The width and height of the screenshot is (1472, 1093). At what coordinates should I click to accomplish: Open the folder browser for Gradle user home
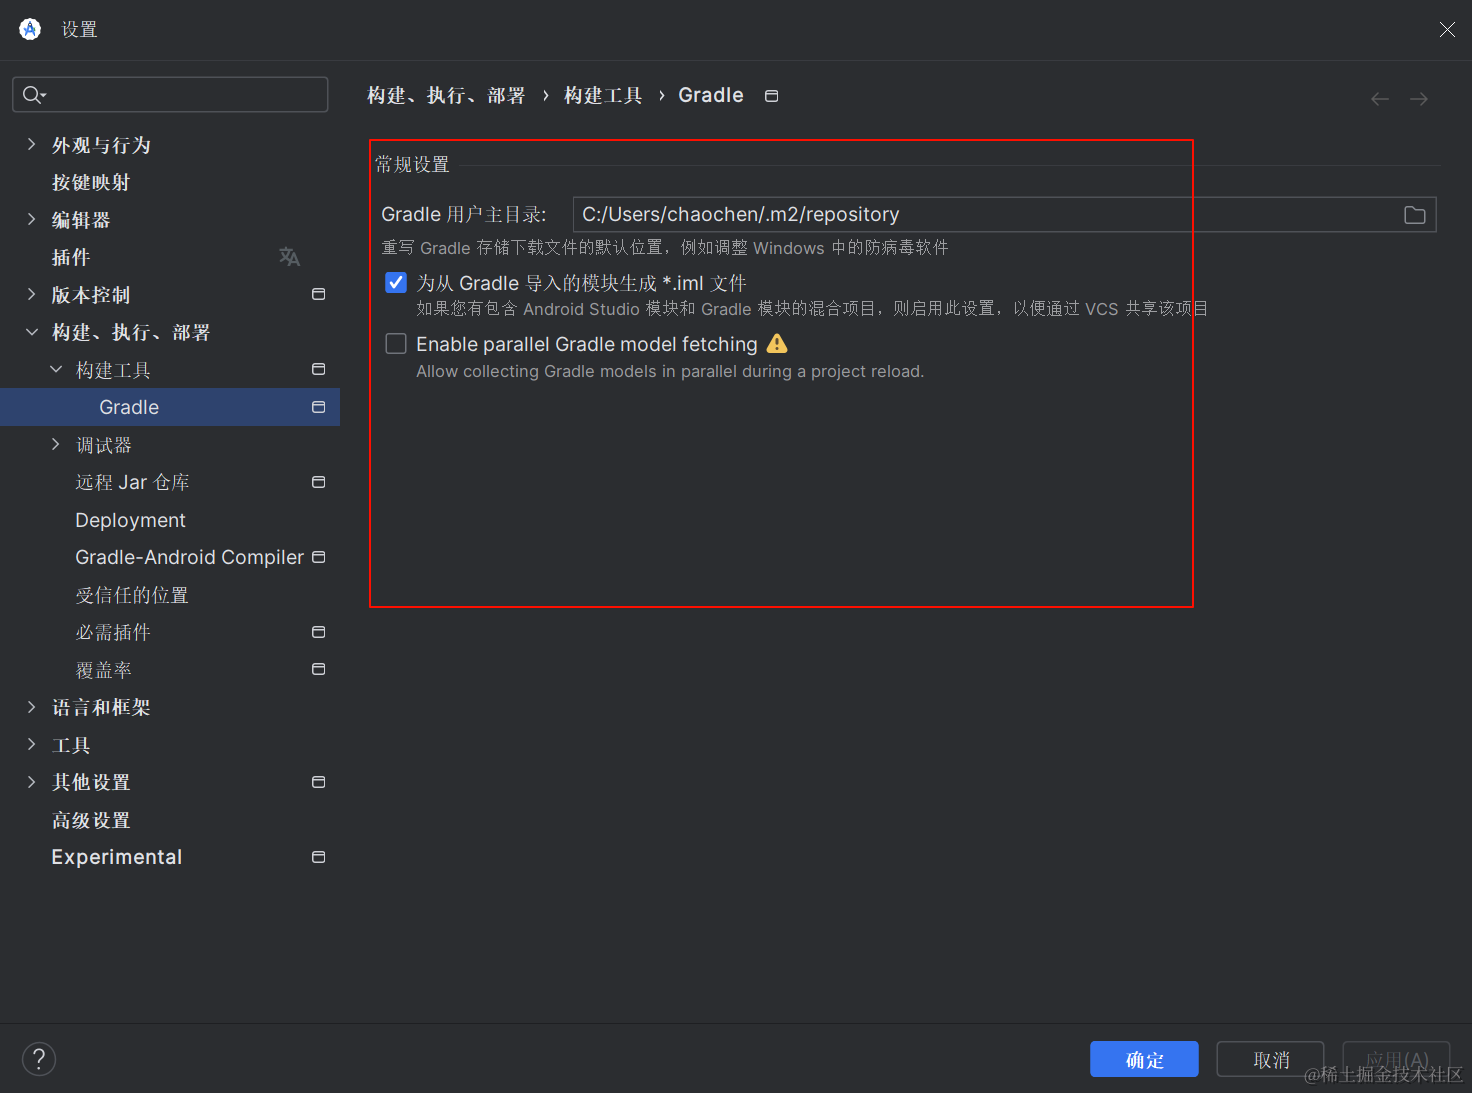coord(1414,214)
